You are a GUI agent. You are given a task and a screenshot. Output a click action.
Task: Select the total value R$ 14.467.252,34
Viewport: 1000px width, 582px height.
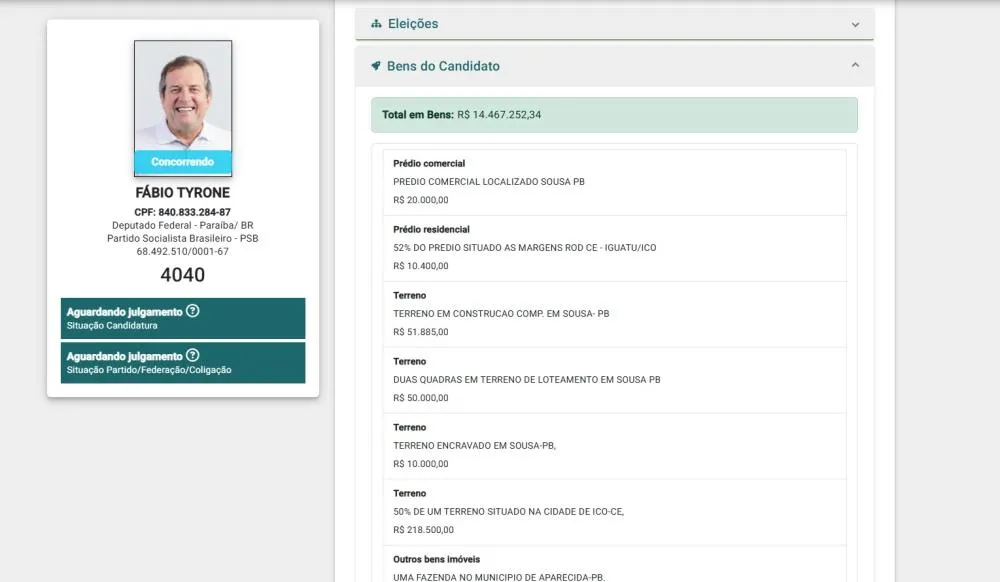pos(499,115)
